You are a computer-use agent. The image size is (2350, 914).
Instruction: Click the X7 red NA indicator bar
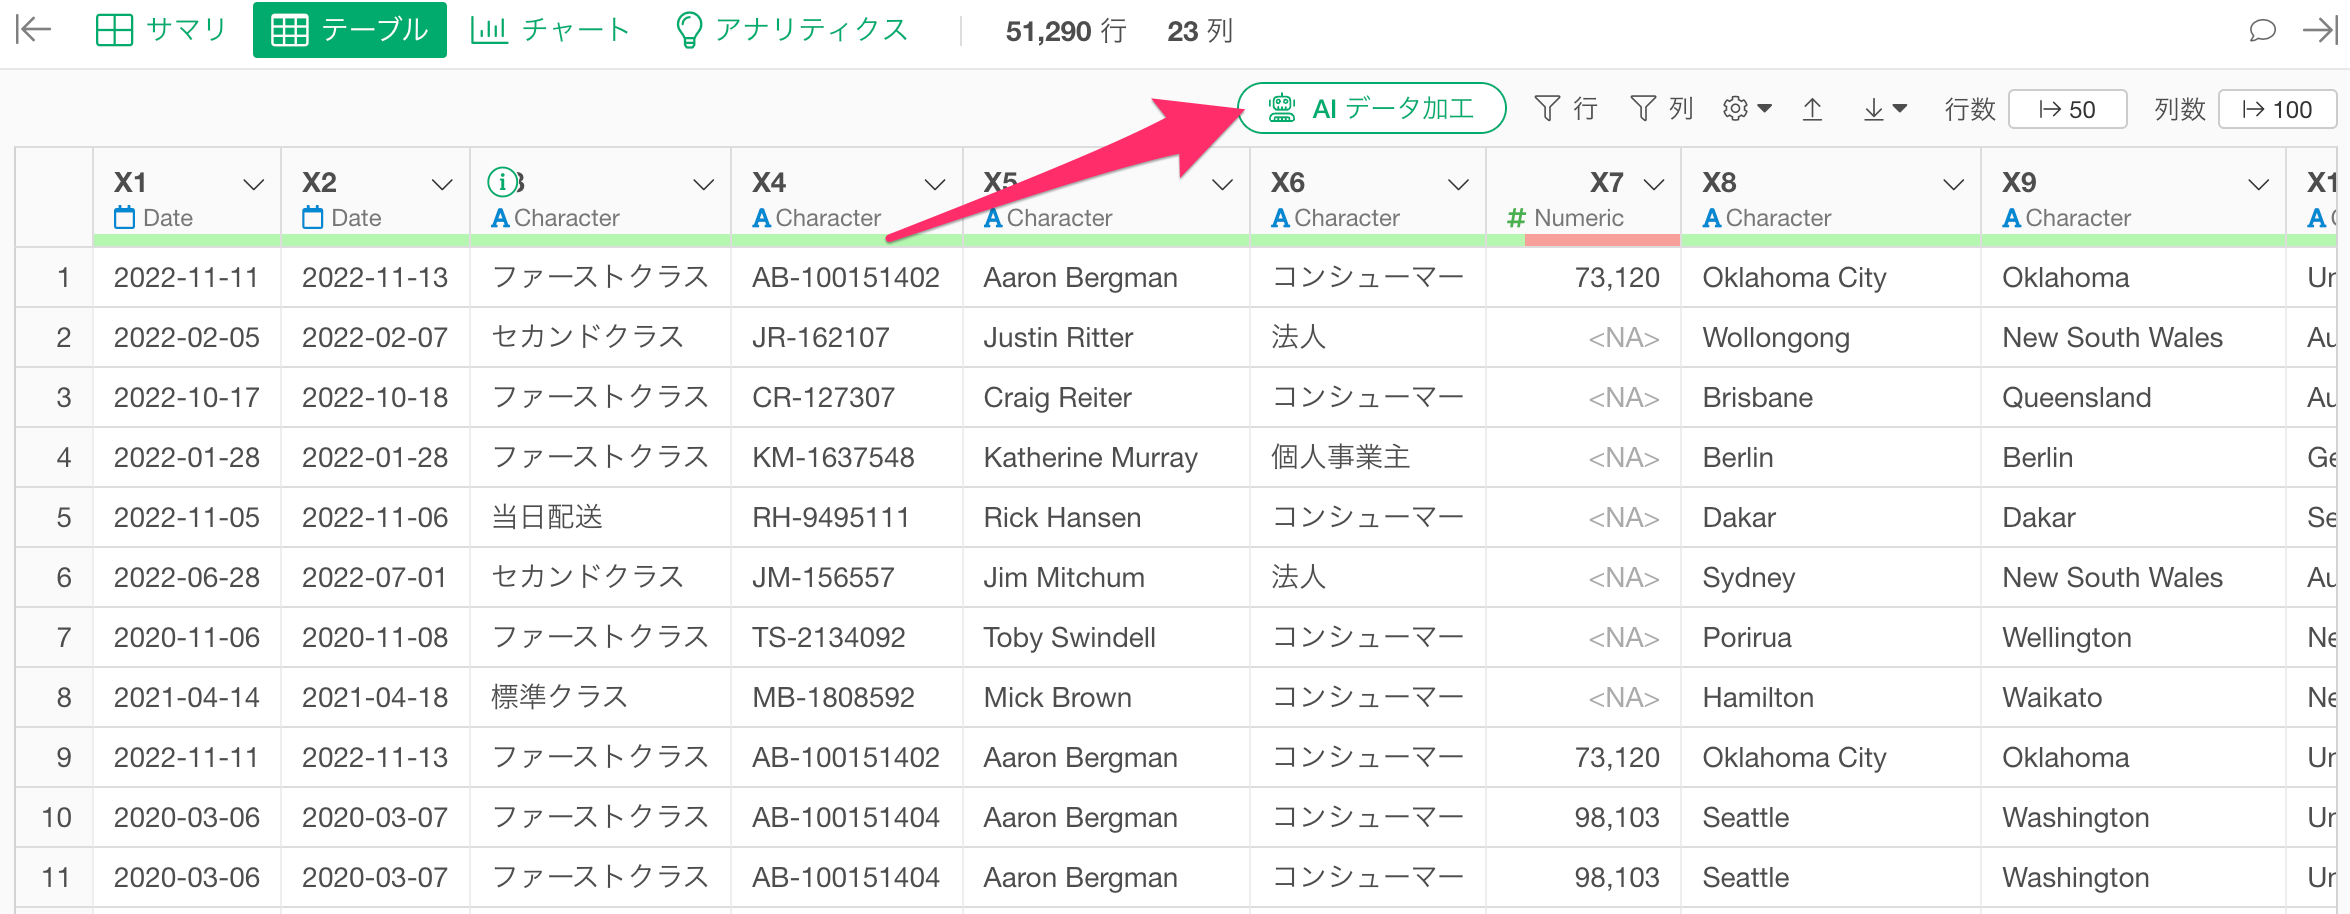point(1602,240)
